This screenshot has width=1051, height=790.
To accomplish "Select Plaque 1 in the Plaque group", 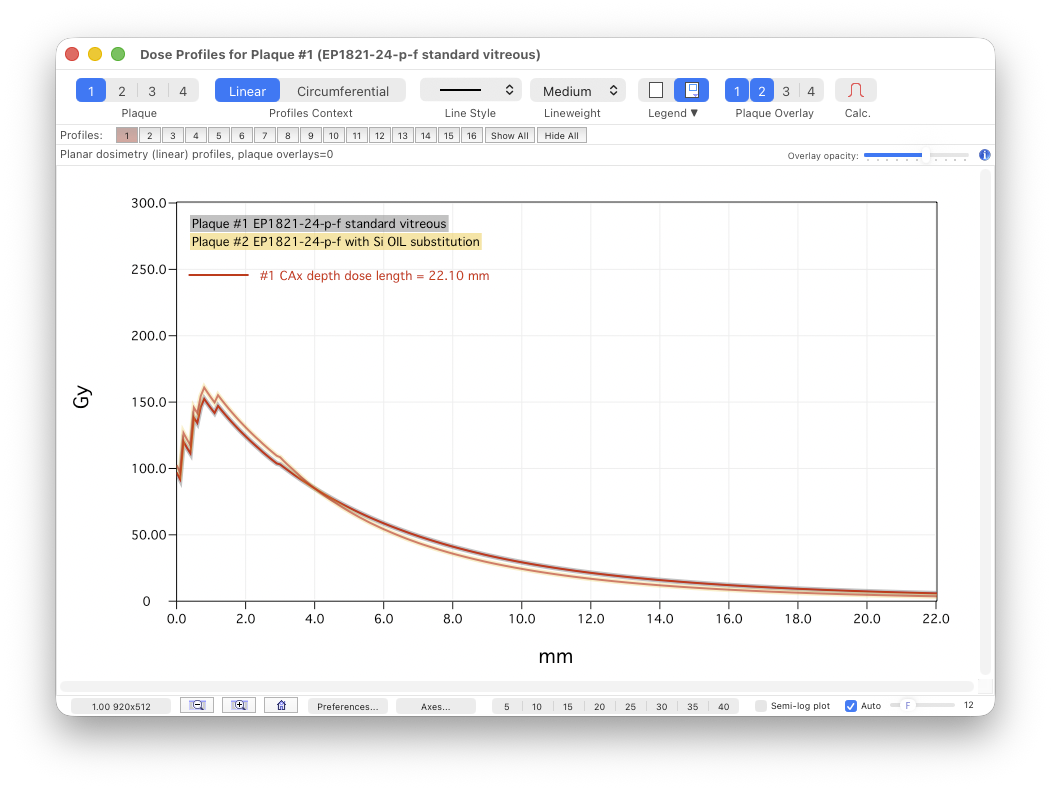I will click(91, 90).
